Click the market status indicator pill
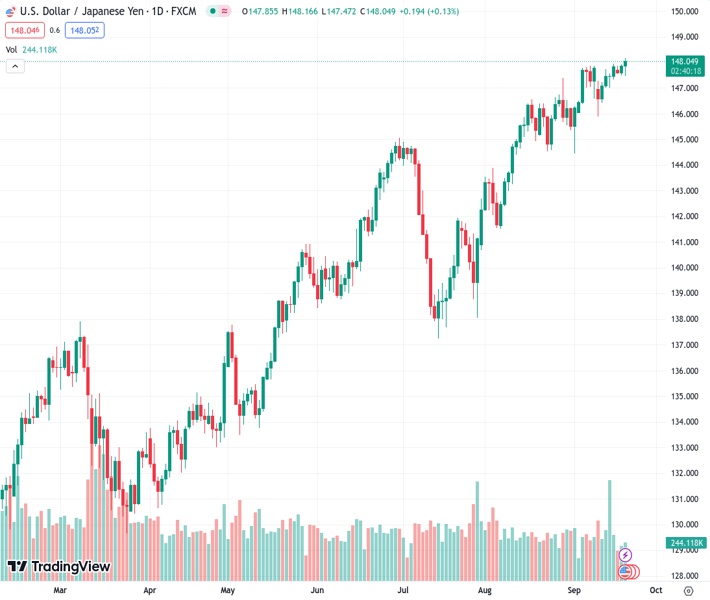Screen dimensions: 710x600 coord(218,11)
